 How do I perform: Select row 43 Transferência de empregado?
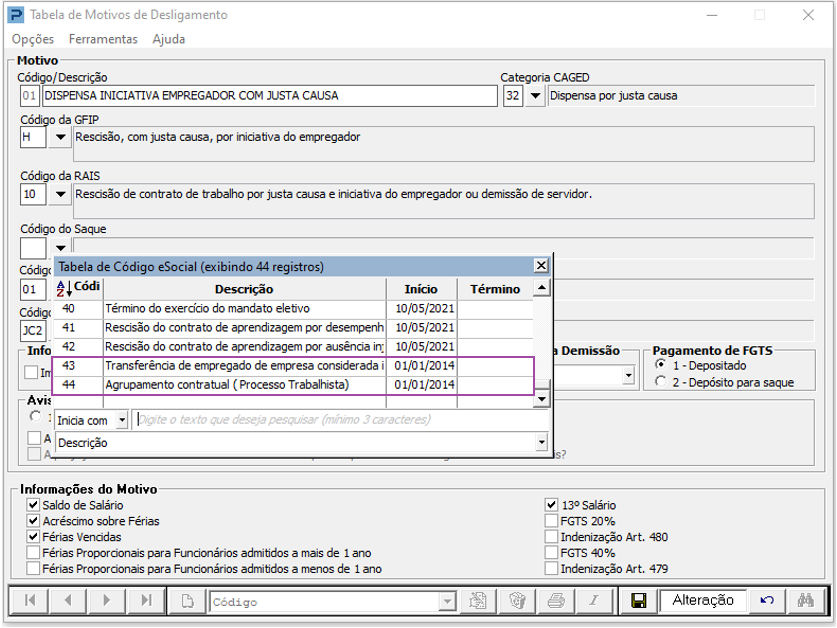coord(293,366)
